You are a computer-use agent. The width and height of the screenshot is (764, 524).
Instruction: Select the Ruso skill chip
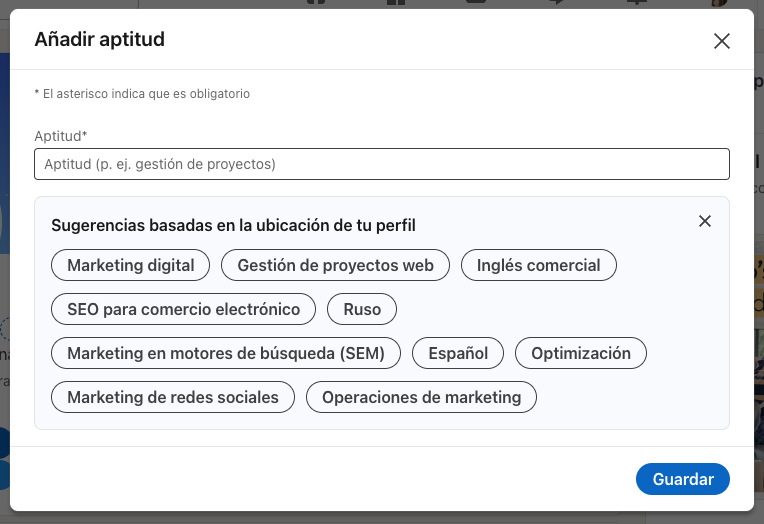pyautogui.click(x=362, y=309)
